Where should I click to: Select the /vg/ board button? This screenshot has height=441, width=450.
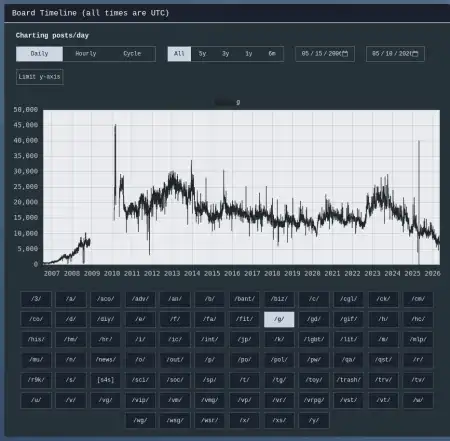105,400
